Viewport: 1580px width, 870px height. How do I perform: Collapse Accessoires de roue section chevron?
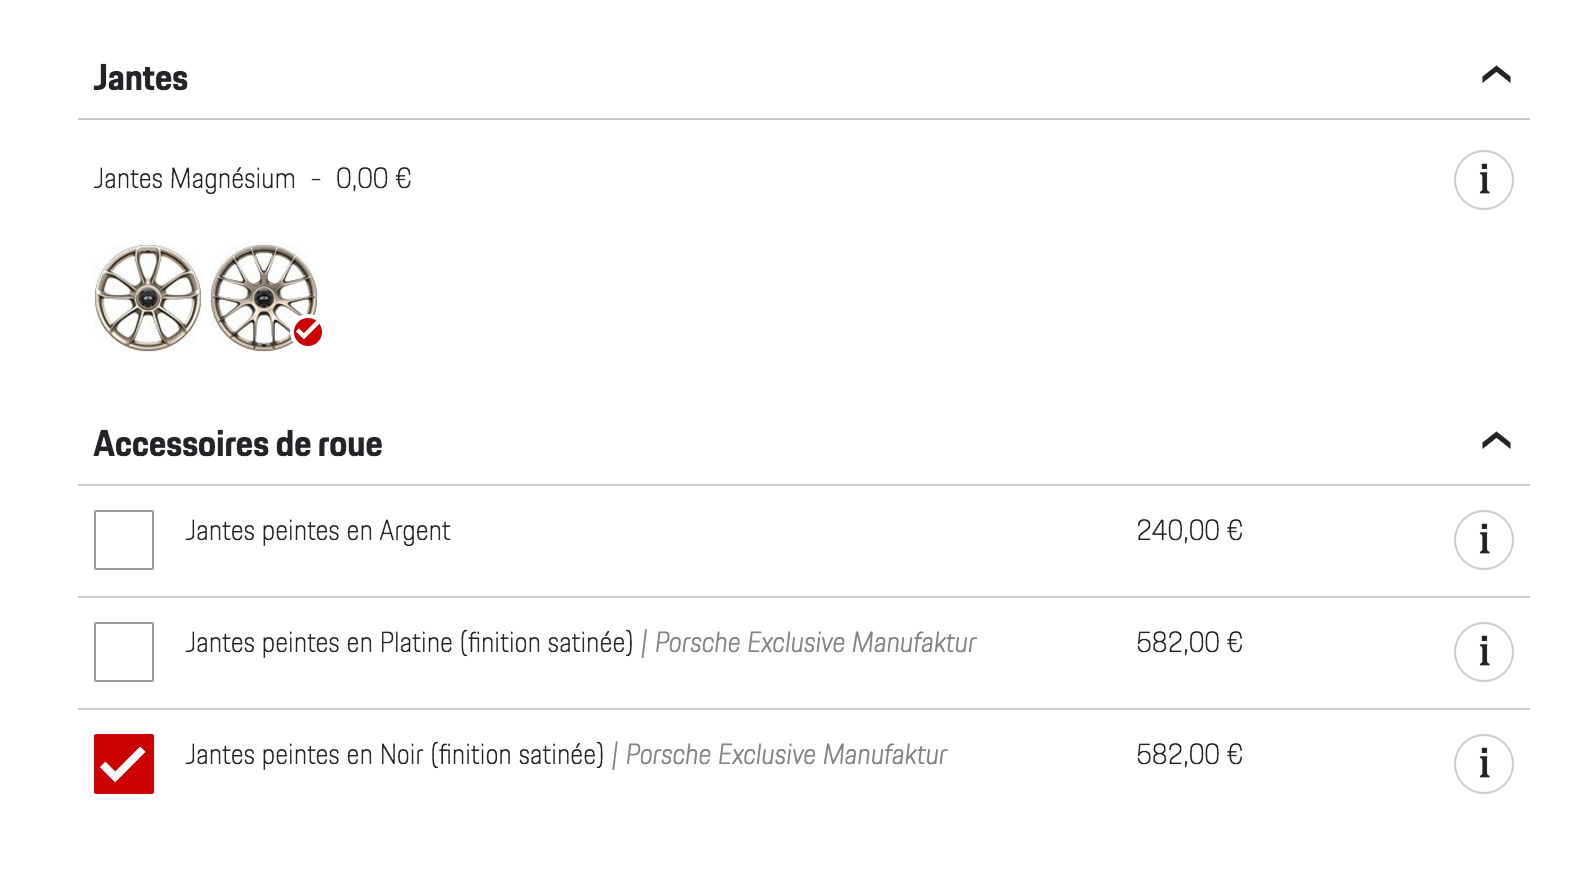1496,441
